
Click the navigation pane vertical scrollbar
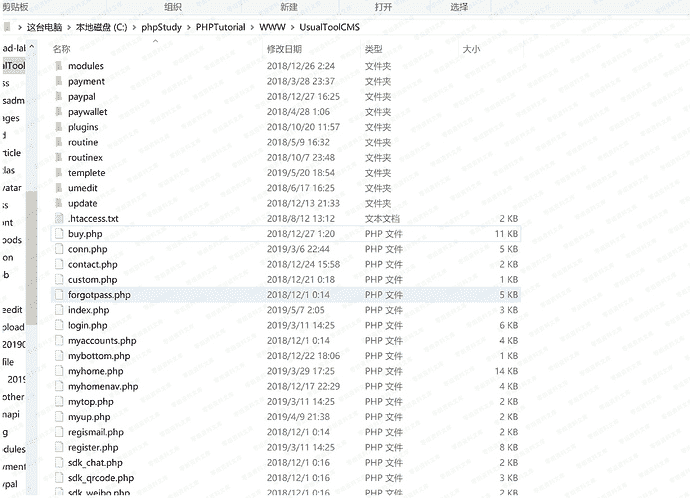(31, 250)
